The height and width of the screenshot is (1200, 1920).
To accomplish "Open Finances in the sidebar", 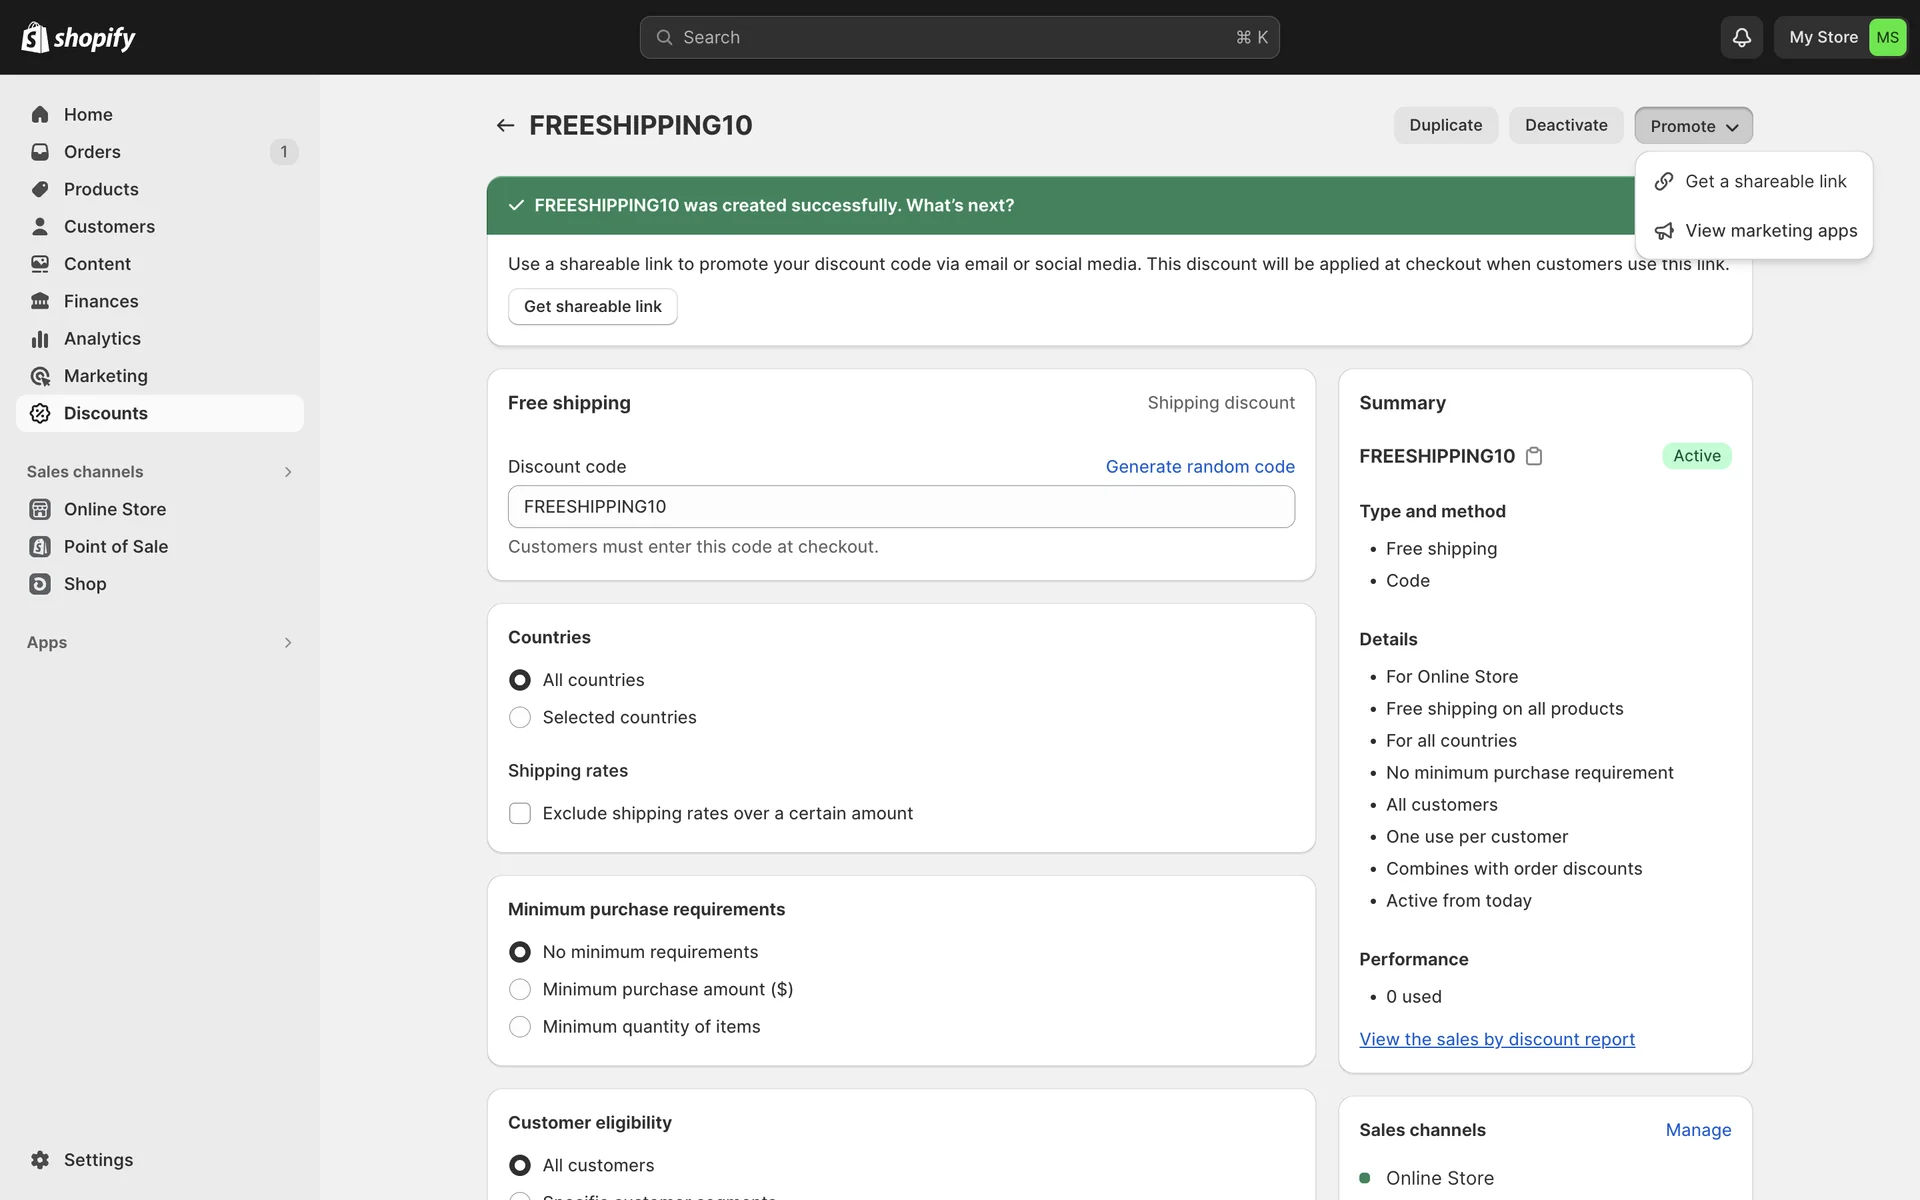I will click(x=100, y=301).
